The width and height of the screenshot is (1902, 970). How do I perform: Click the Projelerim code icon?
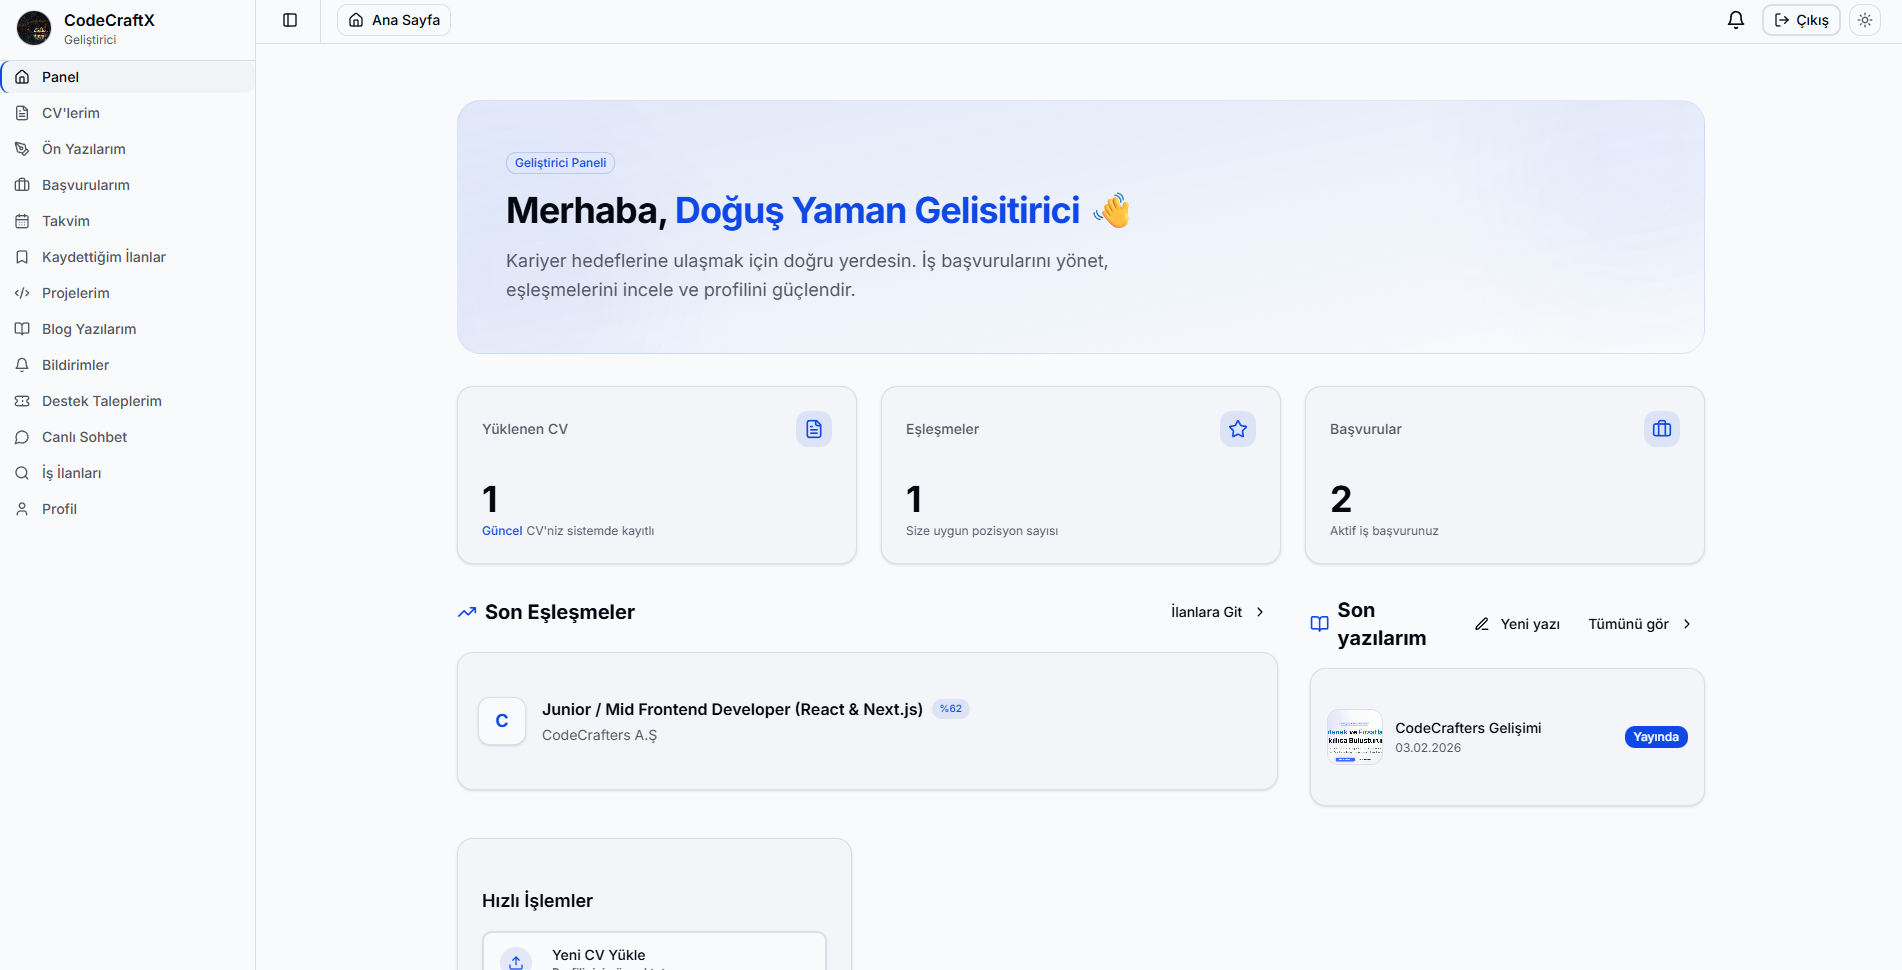pyautogui.click(x=22, y=293)
